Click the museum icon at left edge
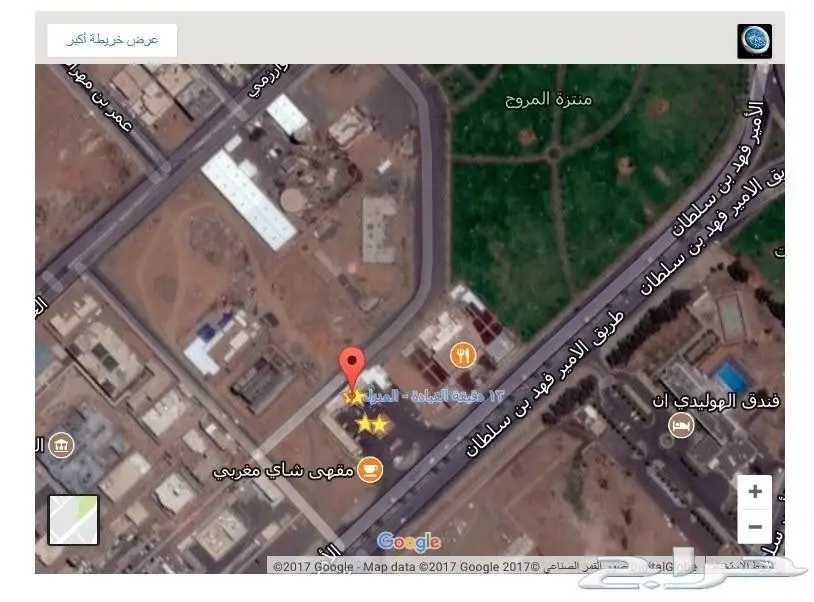 click(x=60, y=444)
